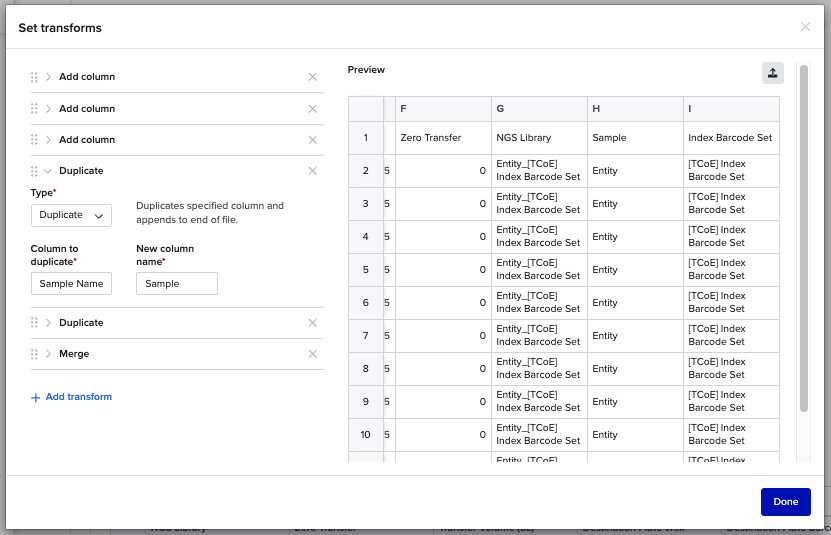Remove the Merge transform
831x535 pixels.
(x=313, y=354)
